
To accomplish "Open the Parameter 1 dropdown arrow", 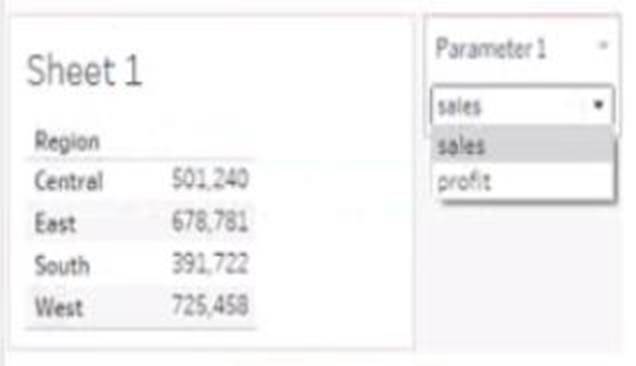I will click(x=598, y=105).
